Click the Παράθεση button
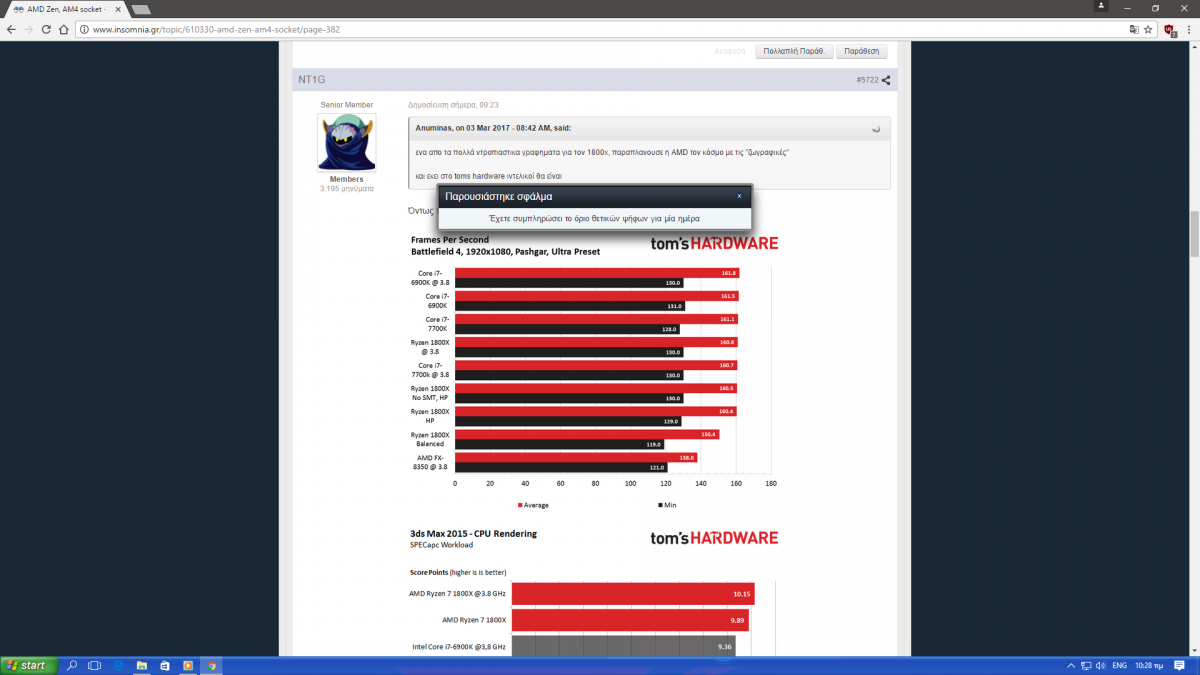The width and height of the screenshot is (1200, 675). [x=861, y=50]
